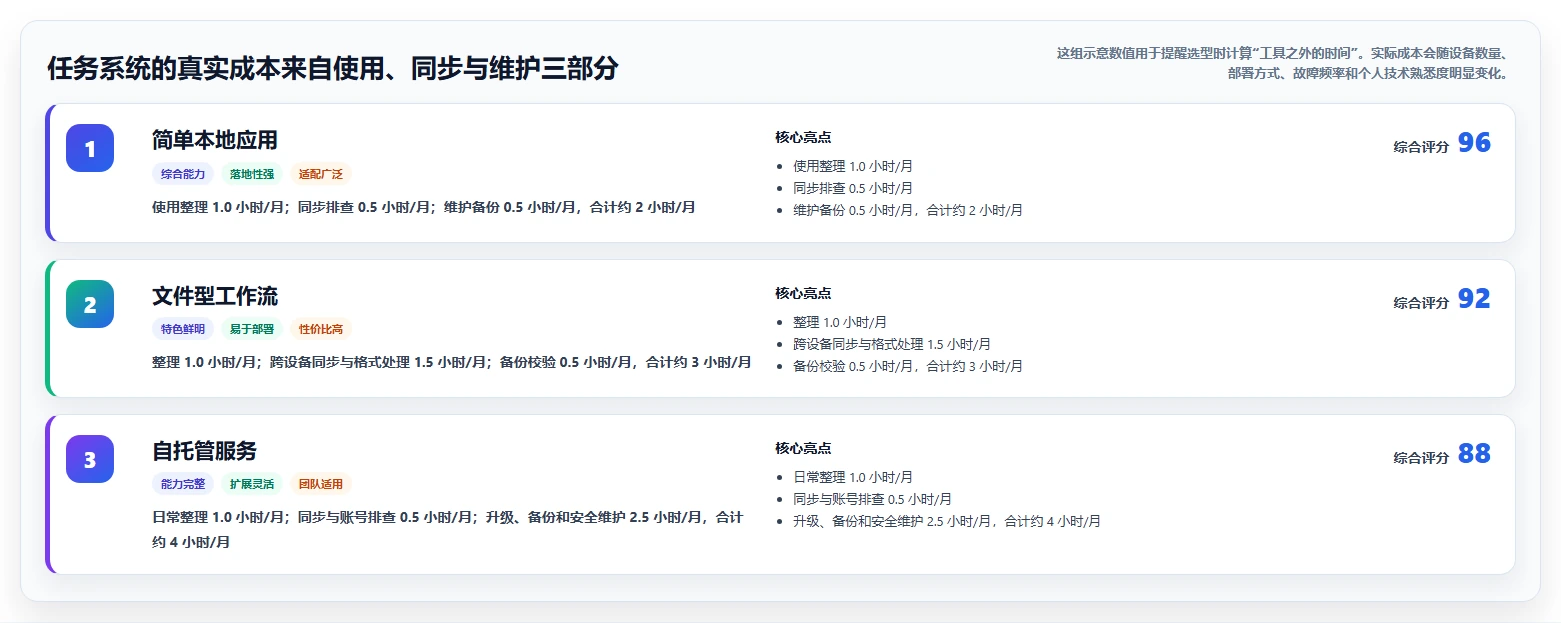Screen dimensions: 1561x623
Task: Click 核心亮点 heading in 文件型工作流 card
Action: pos(803,293)
